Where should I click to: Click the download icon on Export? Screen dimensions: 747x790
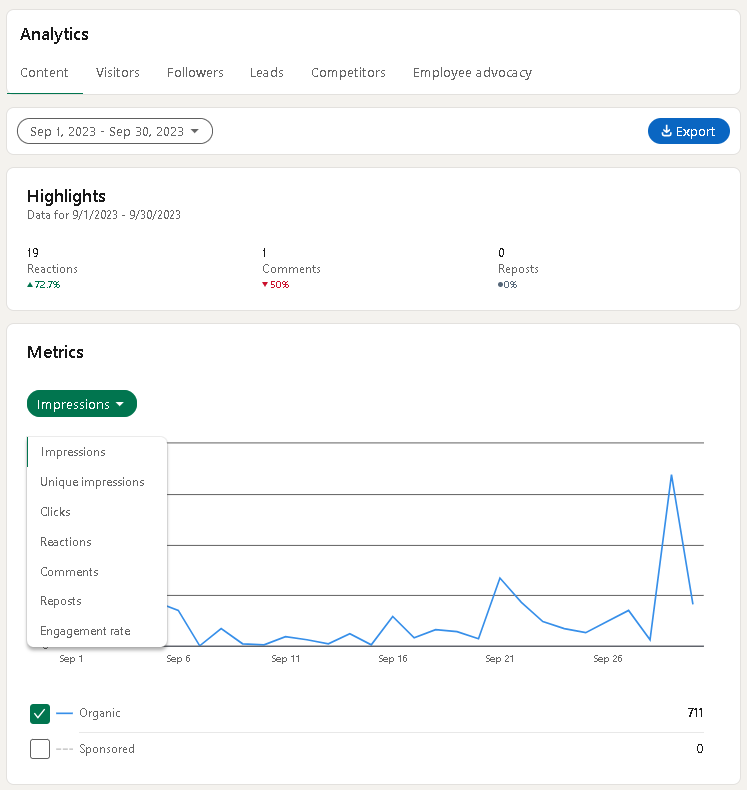666,131
